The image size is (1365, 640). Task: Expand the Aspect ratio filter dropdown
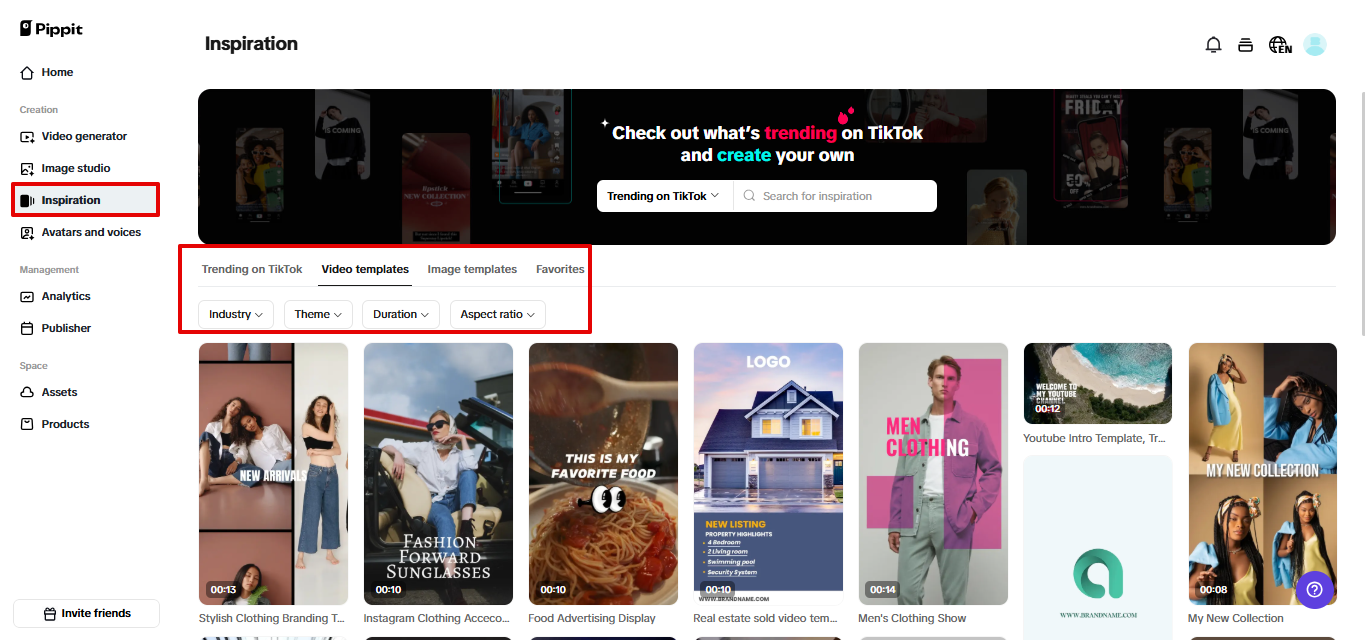click(497, 314)
